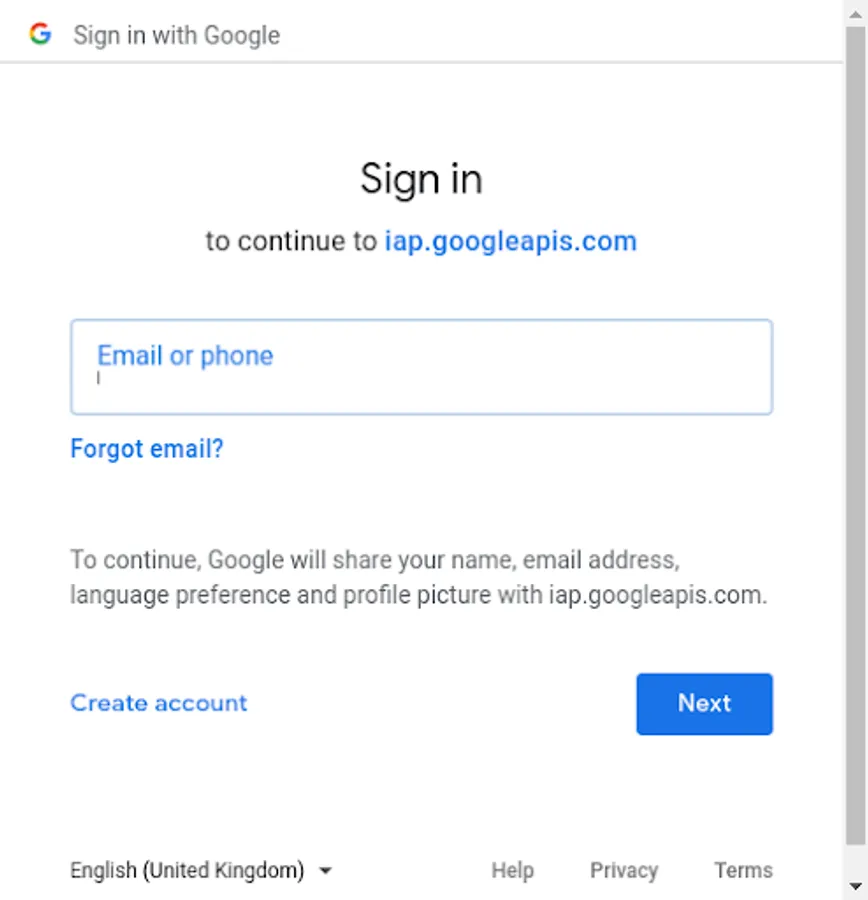
Task: Open the Privacy footer link
Action: click(x=624, y=870)
